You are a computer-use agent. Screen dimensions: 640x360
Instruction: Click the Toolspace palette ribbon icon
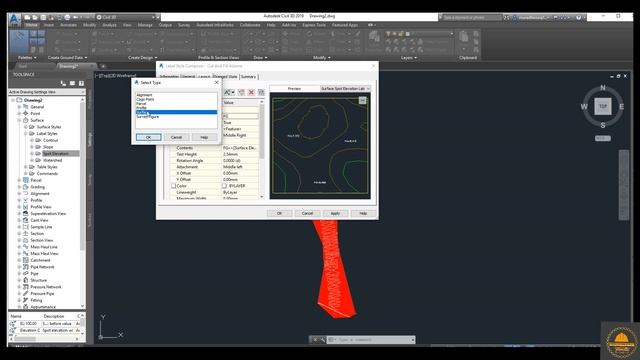click(x=19, y=40)
